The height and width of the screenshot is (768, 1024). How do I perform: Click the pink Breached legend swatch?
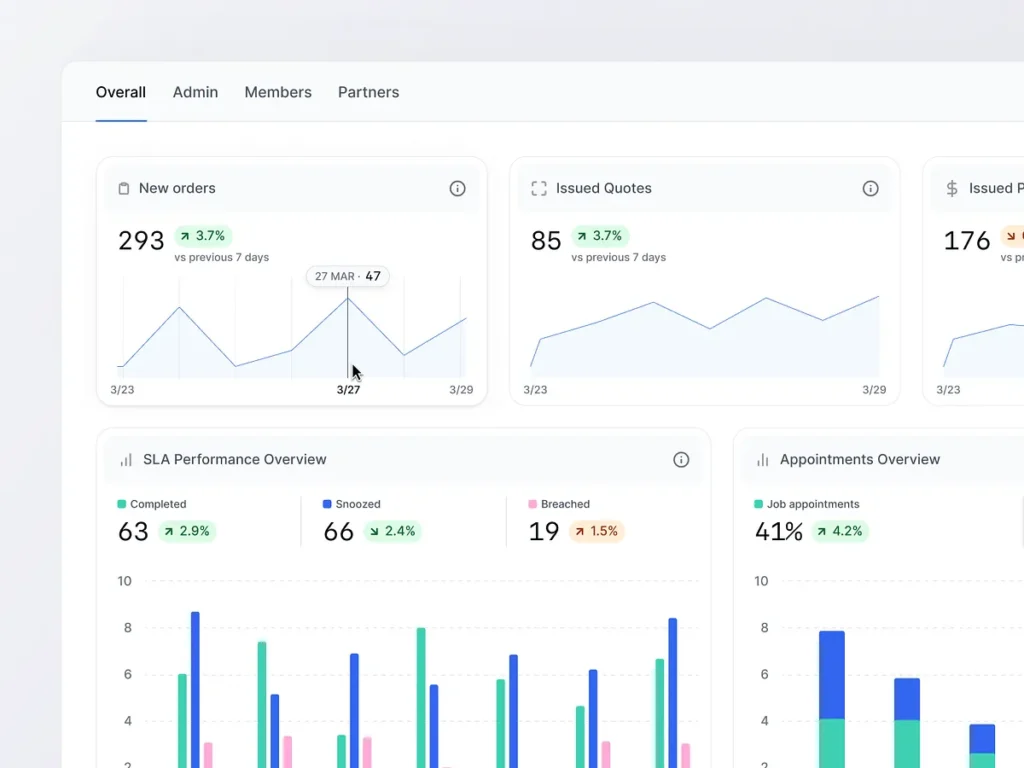tap(532, 504)
